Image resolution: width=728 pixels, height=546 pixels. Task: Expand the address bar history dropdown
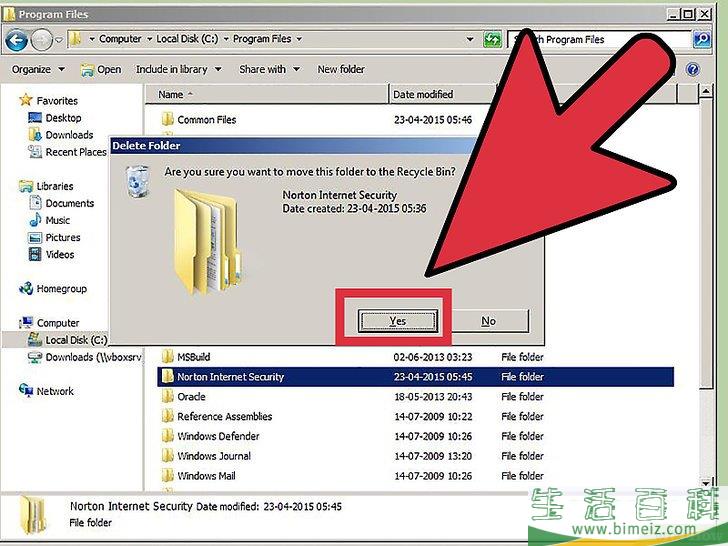coord(470,39)
